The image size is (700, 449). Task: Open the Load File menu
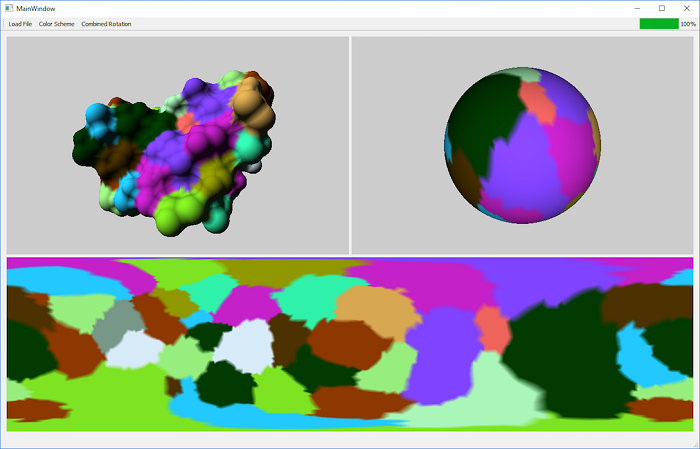(x=20, y=24)
